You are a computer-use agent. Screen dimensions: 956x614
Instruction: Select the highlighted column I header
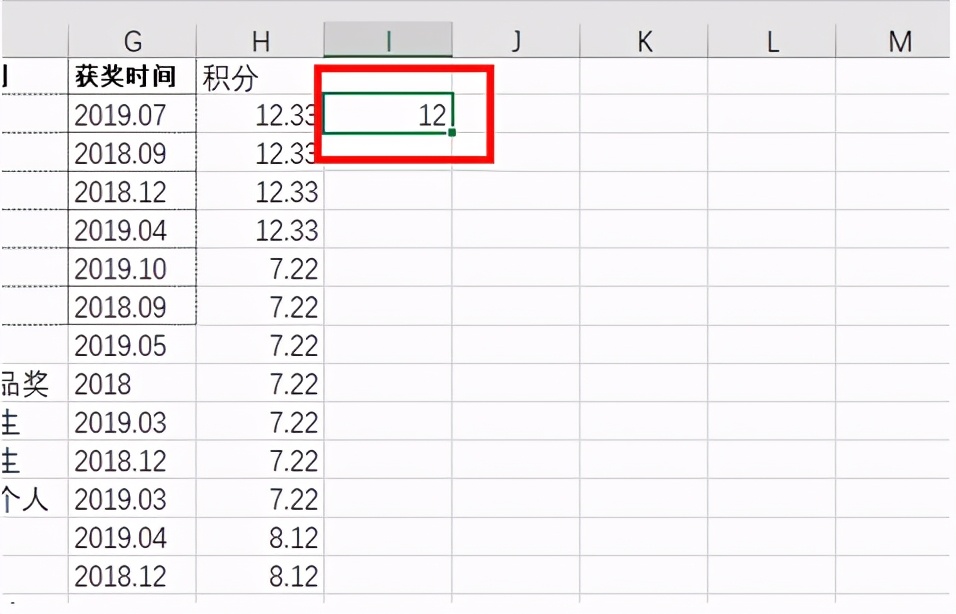point(387,41)
